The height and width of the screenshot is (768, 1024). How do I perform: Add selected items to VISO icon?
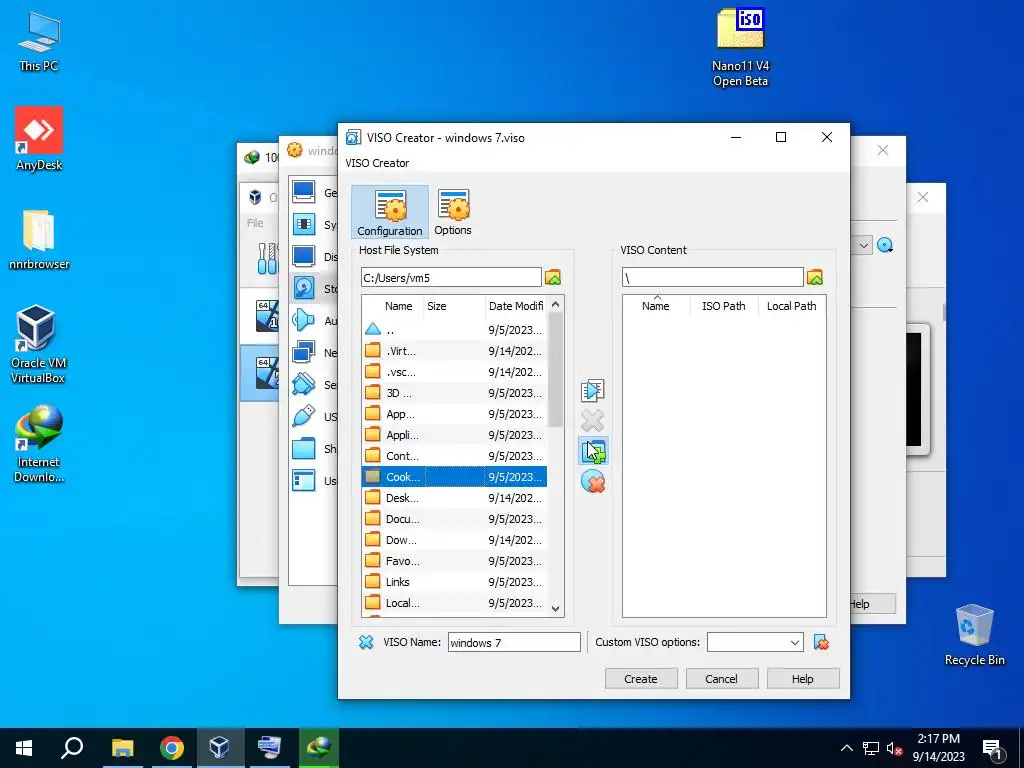[x=592, y=390]
